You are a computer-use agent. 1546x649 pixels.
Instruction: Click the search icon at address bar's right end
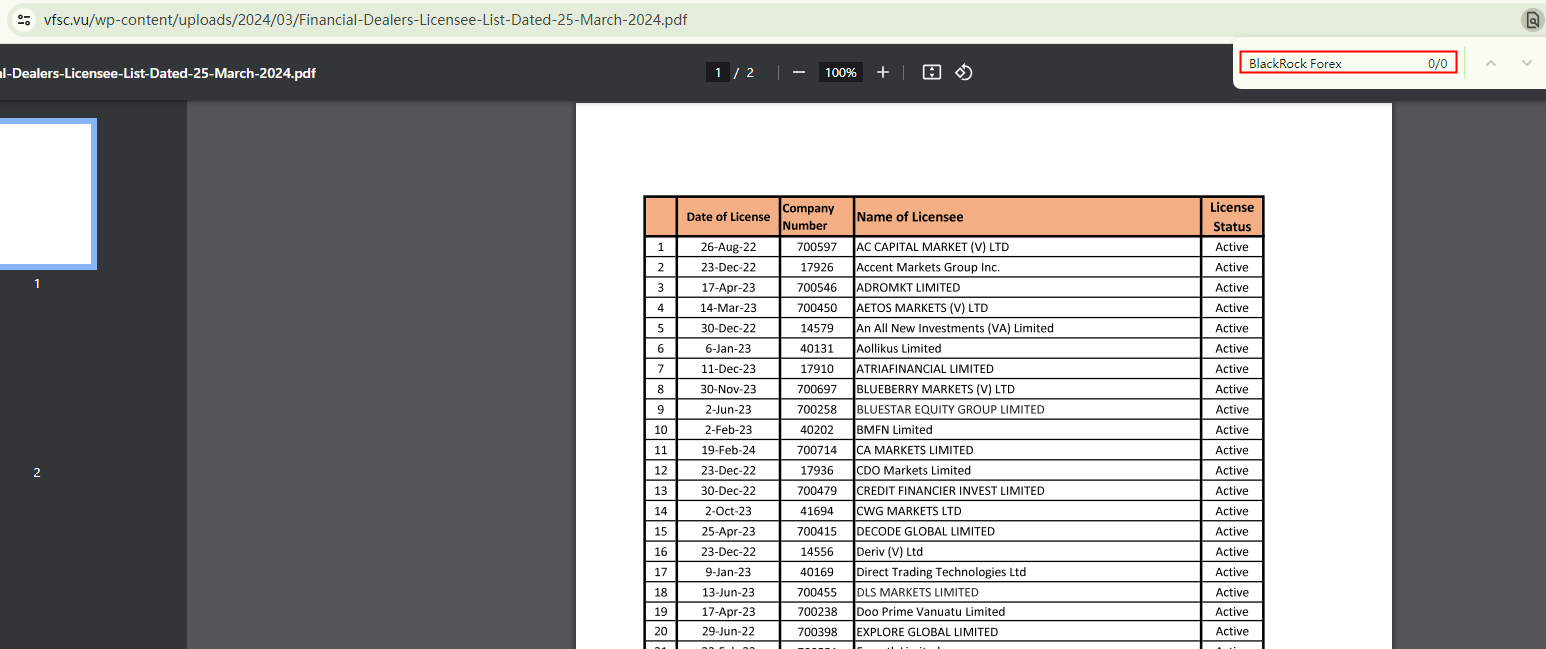click(1531, 20)
